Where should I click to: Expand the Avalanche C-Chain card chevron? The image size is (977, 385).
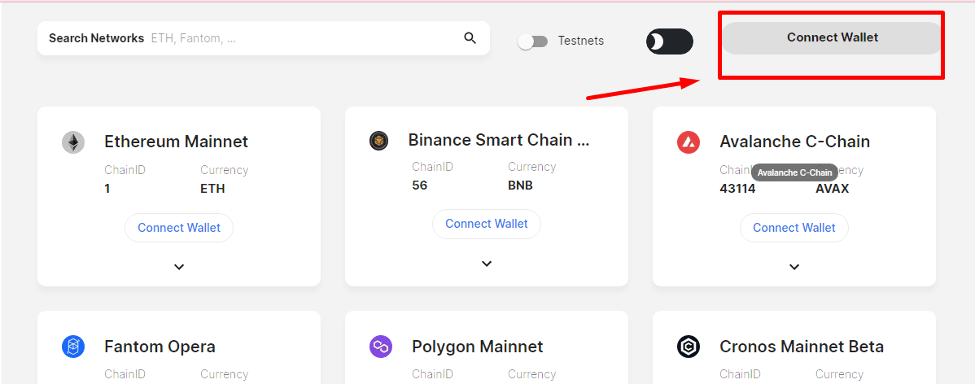pyautogui.click(x=794, y=267)
